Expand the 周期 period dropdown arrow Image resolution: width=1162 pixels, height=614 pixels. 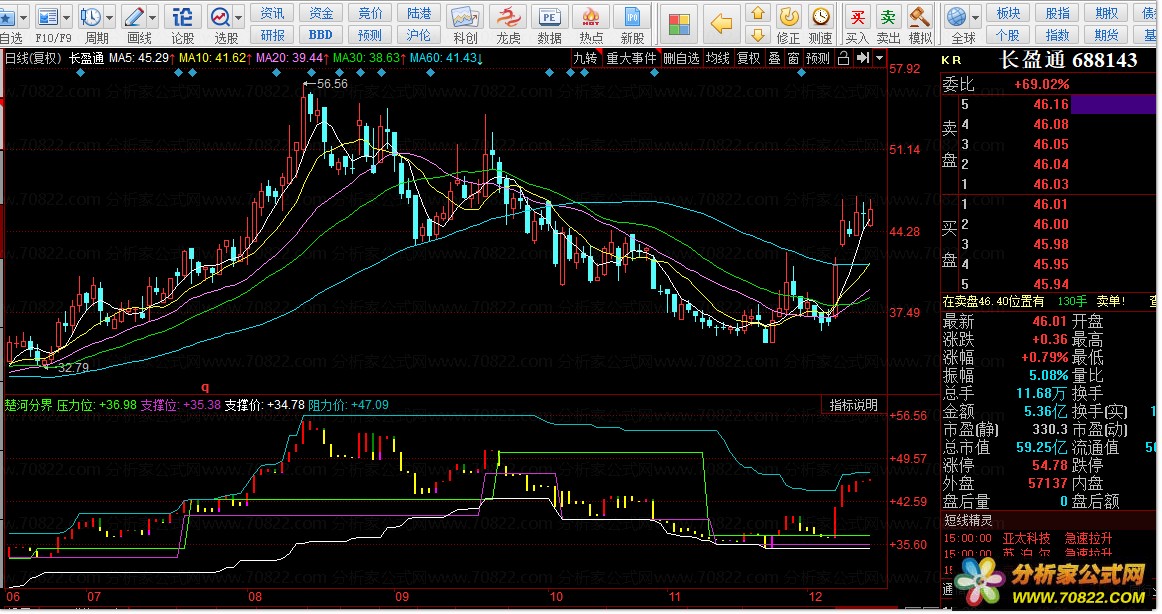108,17
